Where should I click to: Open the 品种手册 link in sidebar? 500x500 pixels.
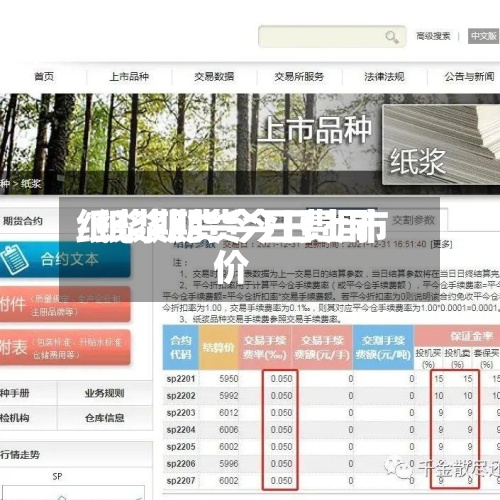(15, 393)
